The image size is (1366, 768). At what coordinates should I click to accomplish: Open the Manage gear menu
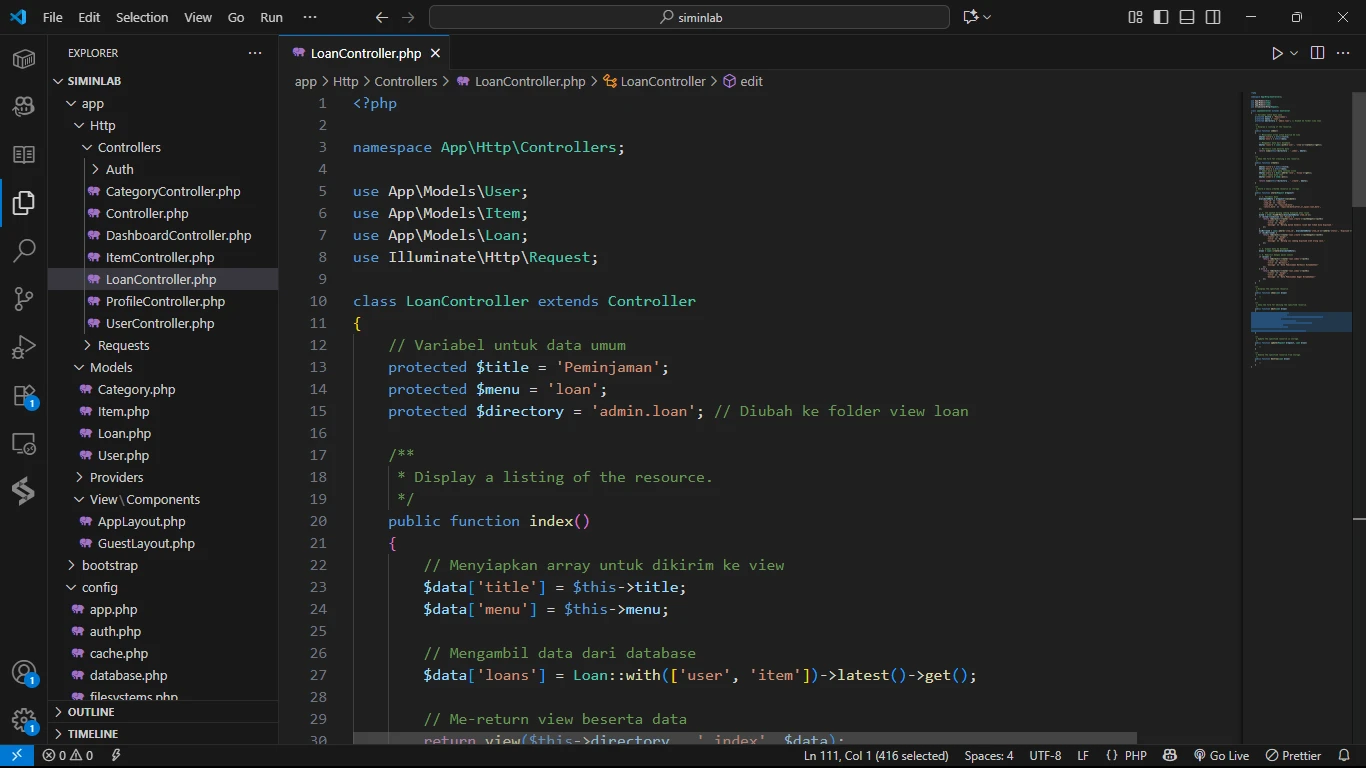24,720
